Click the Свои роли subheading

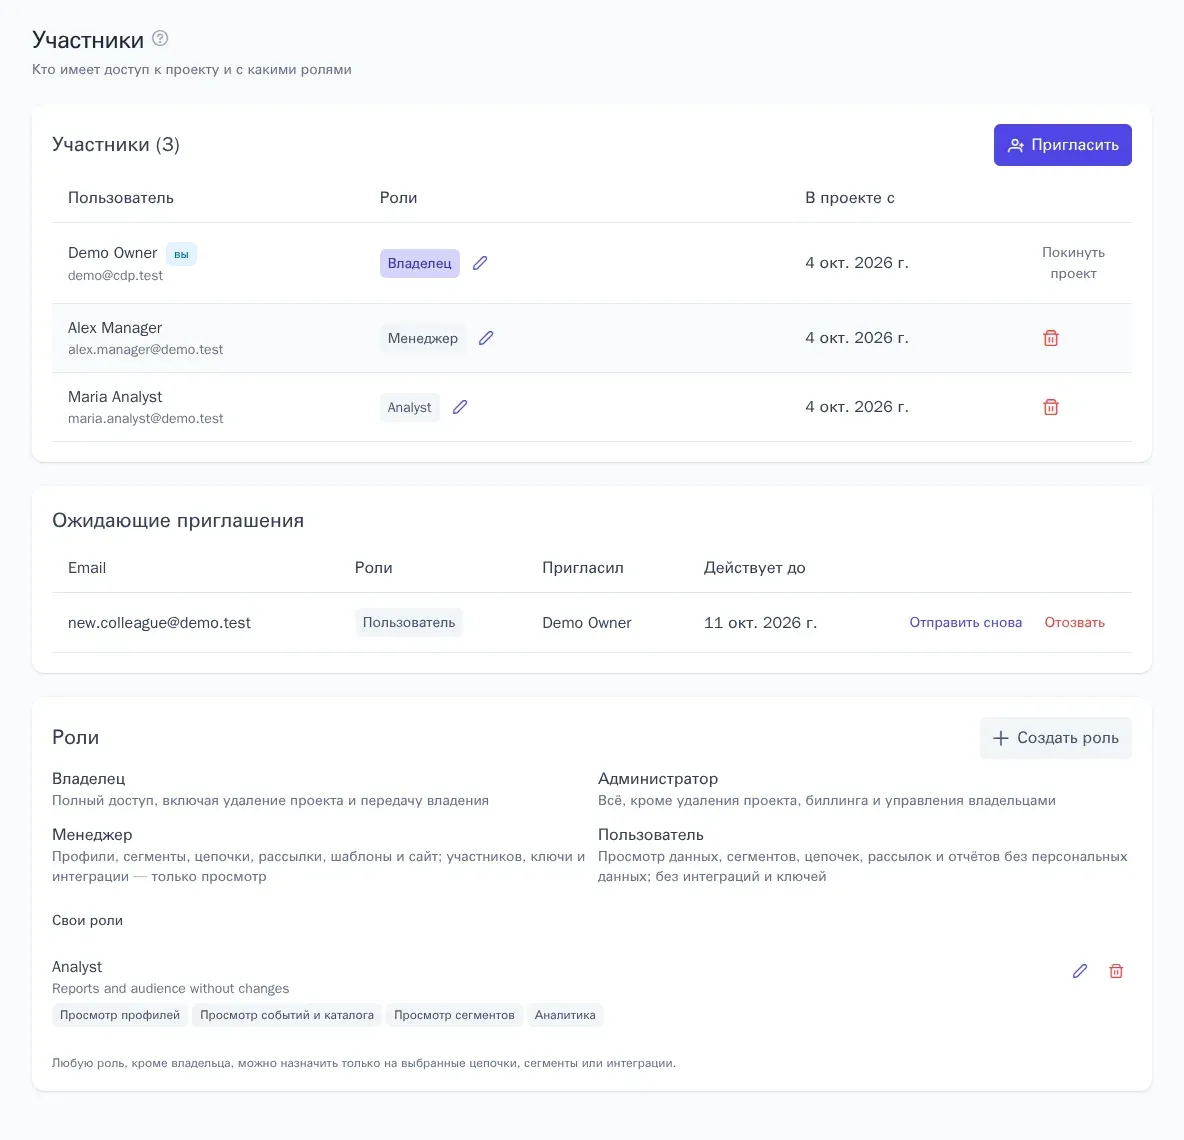(88, 920)
